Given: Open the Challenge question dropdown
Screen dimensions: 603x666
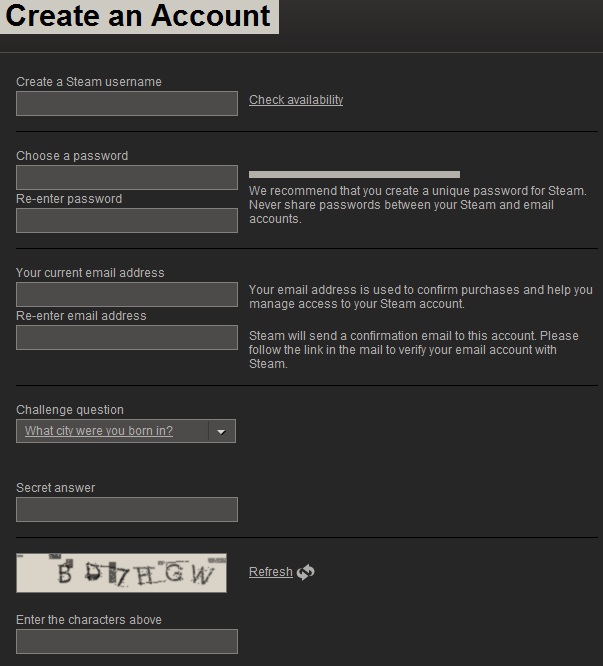Looking at the screenshot, I should click(x=126, y=431).
